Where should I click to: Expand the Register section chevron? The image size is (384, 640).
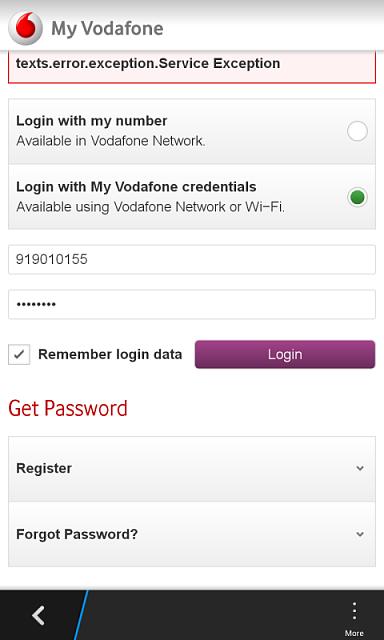(x=360, y=468)
